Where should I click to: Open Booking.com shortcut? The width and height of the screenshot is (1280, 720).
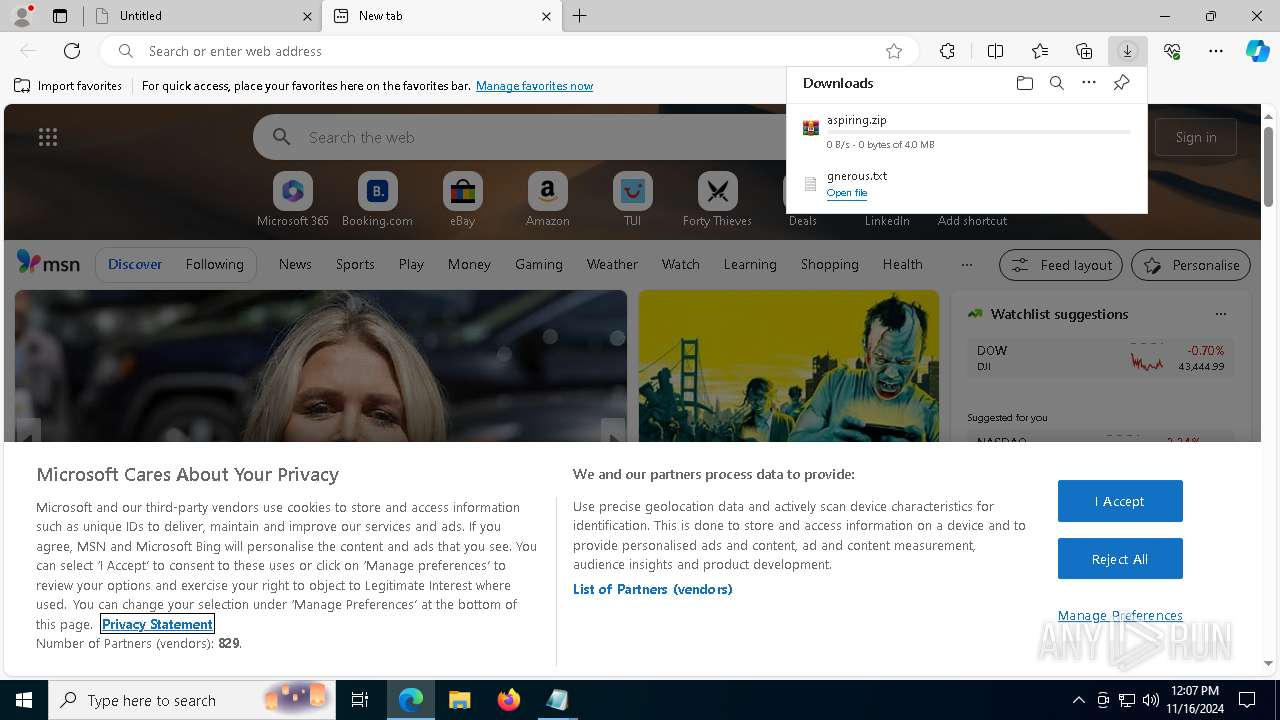pos(378,200)
